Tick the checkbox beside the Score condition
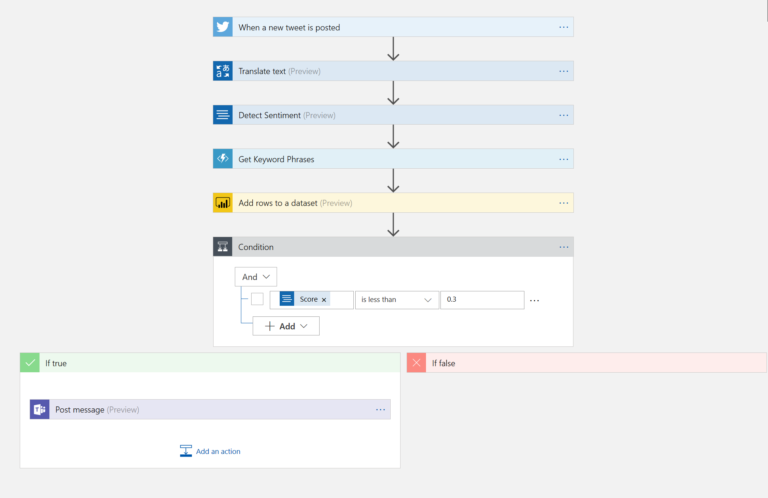The image size is (768, 498). point(257,299)
